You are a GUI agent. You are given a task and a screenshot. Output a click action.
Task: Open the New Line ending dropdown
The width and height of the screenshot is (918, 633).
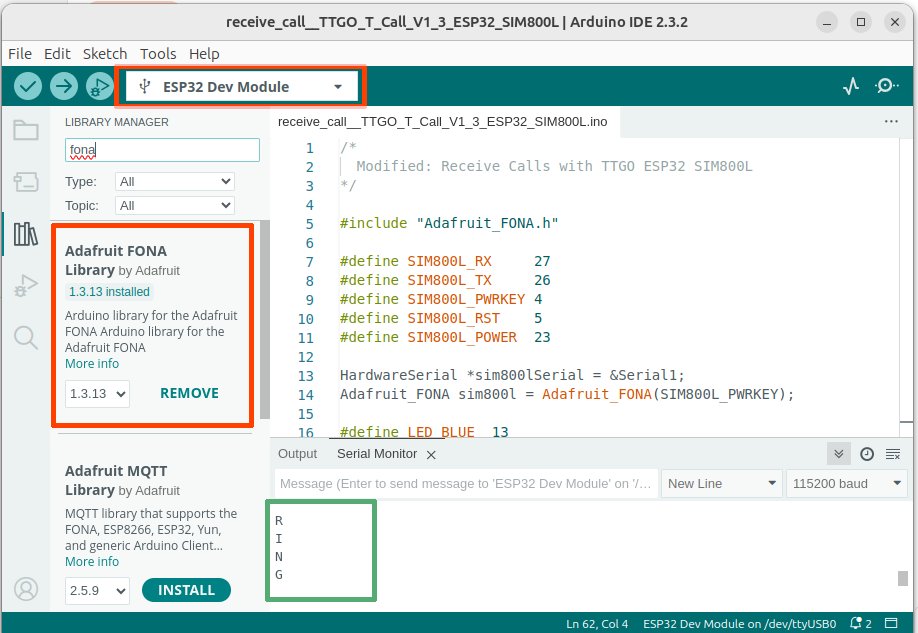(722, 484)
